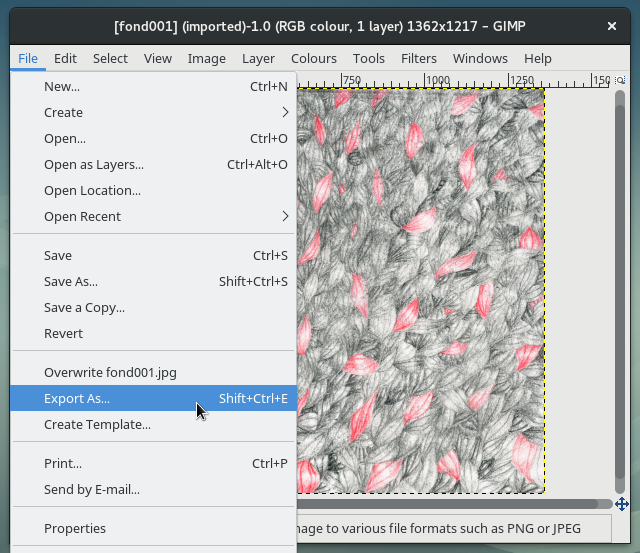Screen dimensions: 640x553
Task: Choose Save from the File menu
Action: [x=153, y=255]
